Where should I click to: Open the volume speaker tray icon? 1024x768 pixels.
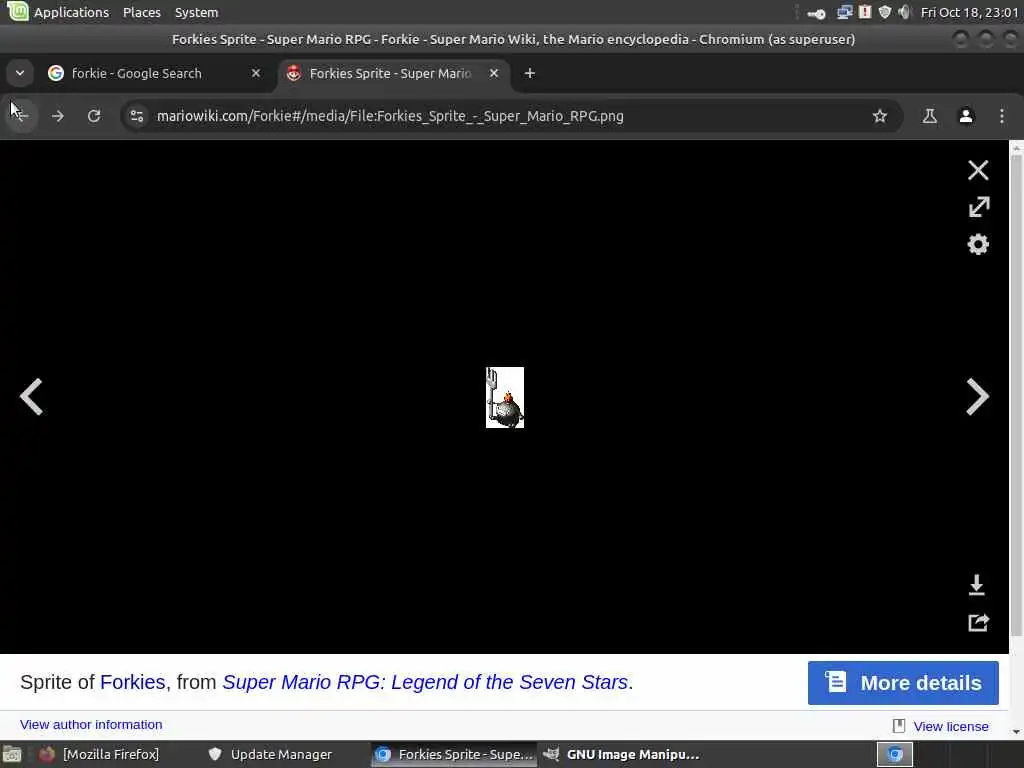pyautogui.click(x=904, y=12)
